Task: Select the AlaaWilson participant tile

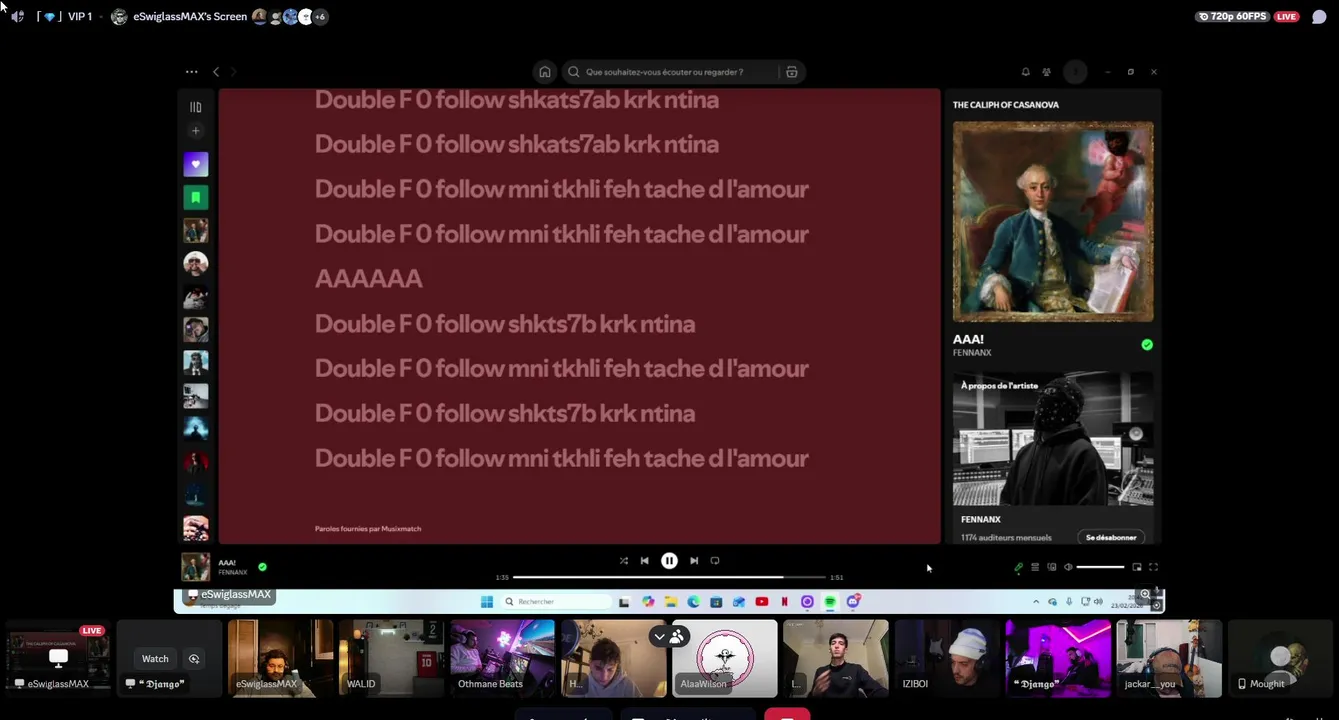Action: click(x=725, y=658)
